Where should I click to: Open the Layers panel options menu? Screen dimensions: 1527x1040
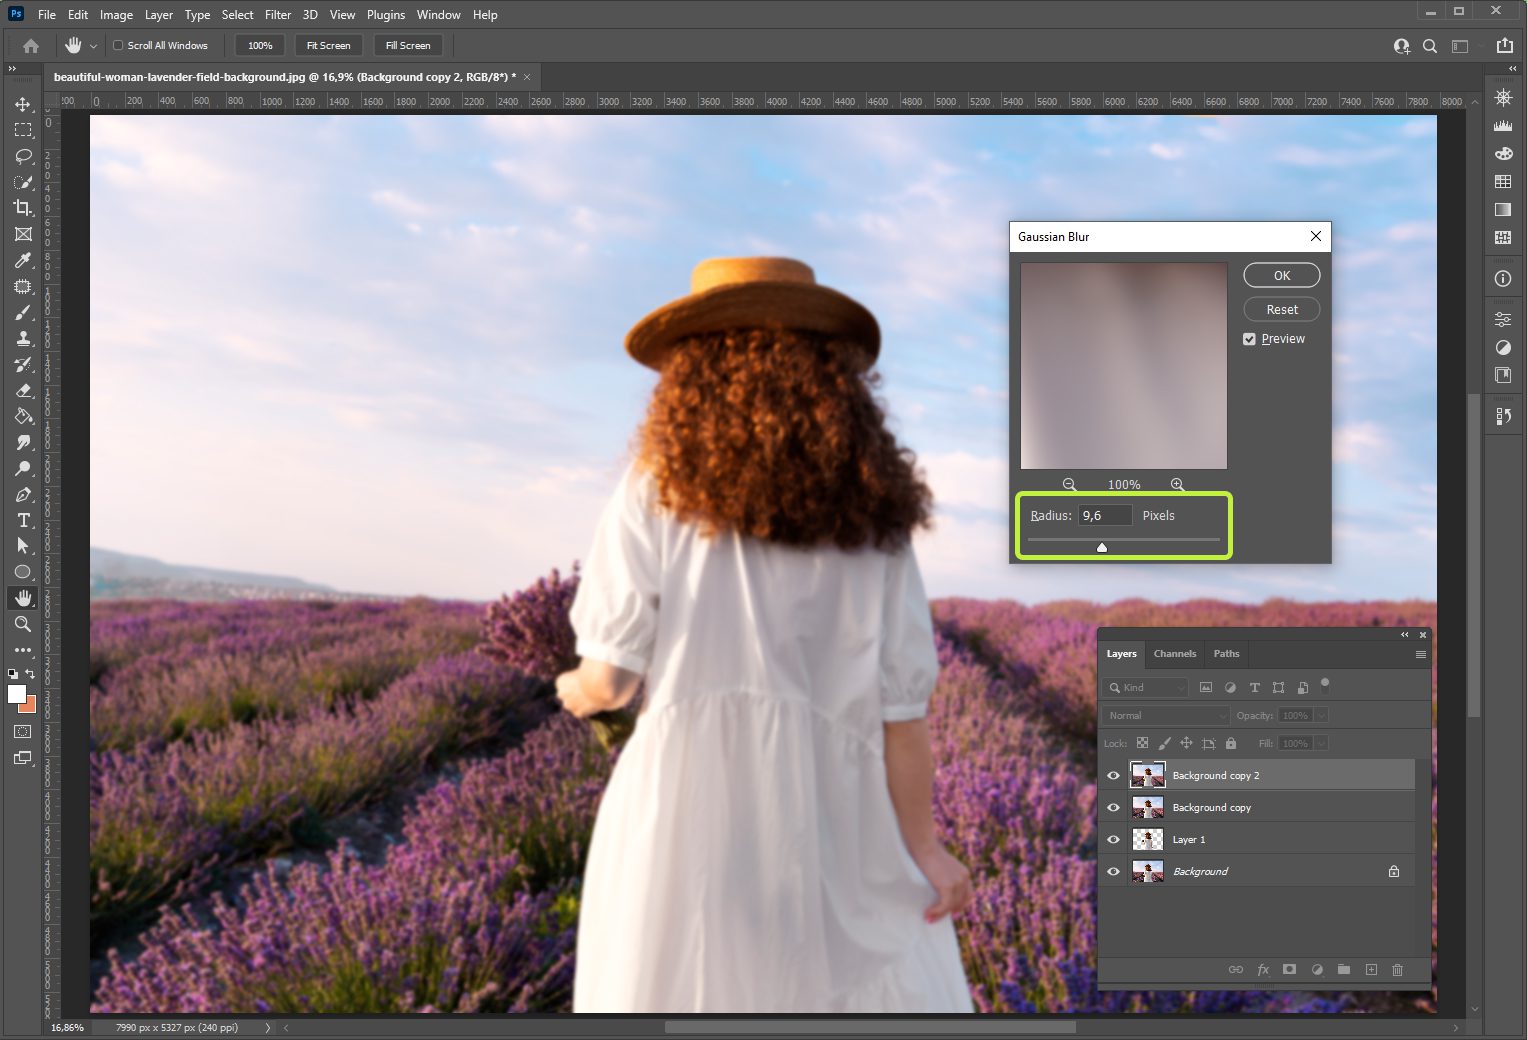[x=1420, y=654]
